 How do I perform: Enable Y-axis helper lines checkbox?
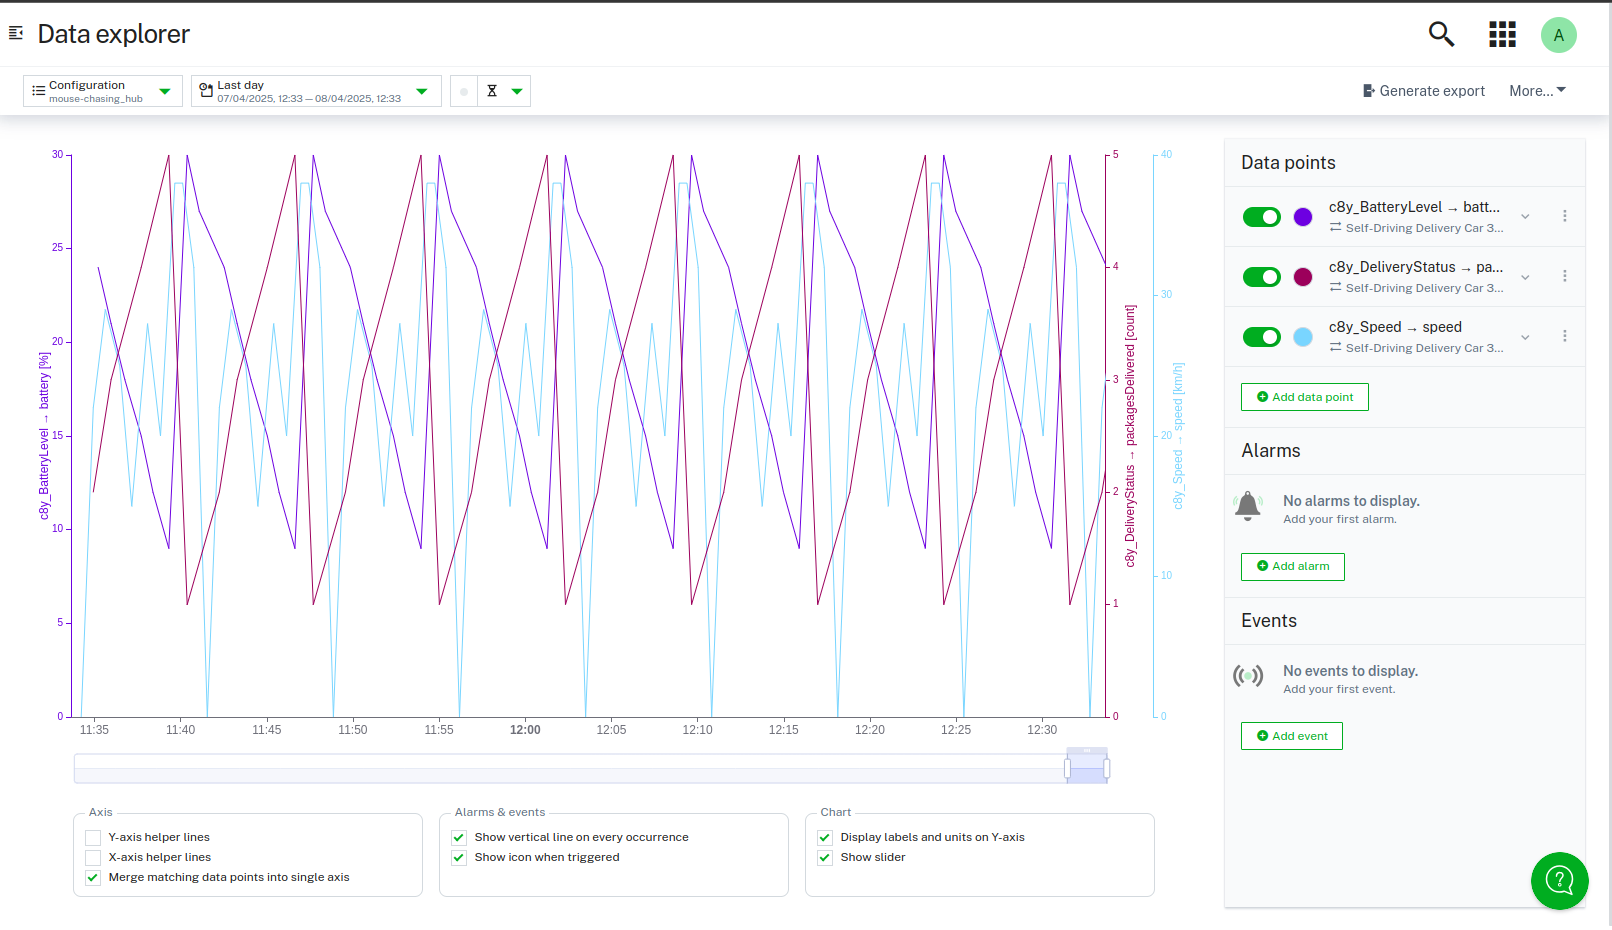[x=93, y=838]
